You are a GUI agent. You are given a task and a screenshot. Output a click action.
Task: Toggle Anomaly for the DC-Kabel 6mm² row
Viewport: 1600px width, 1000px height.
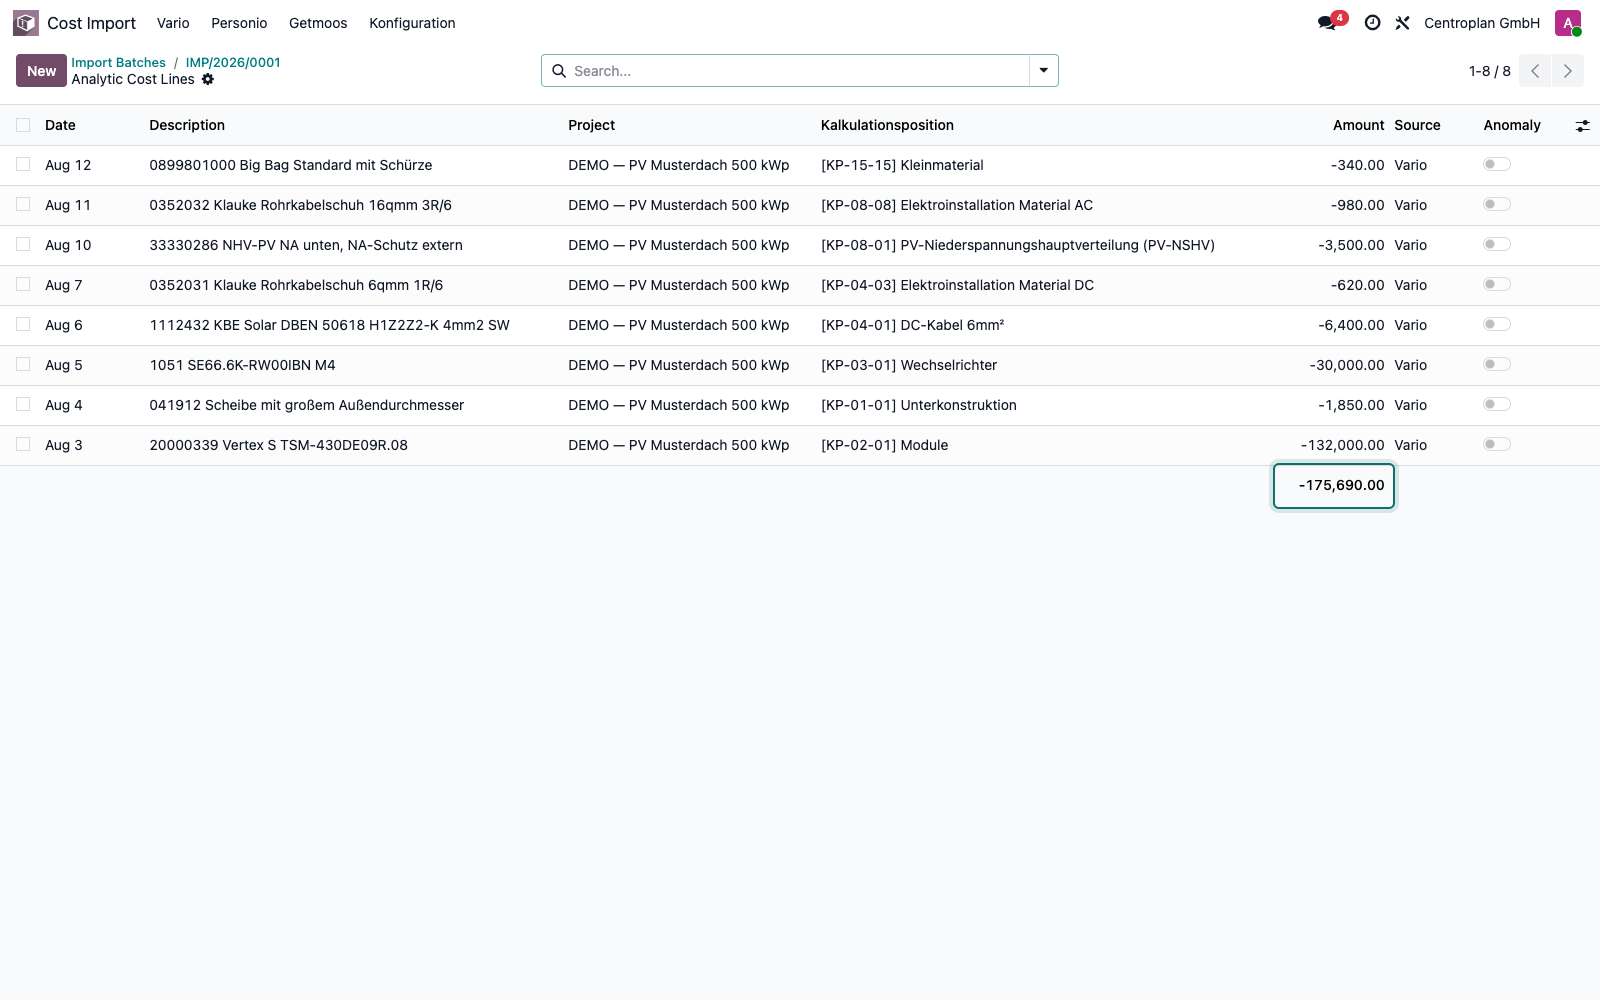coord(1497,324)
